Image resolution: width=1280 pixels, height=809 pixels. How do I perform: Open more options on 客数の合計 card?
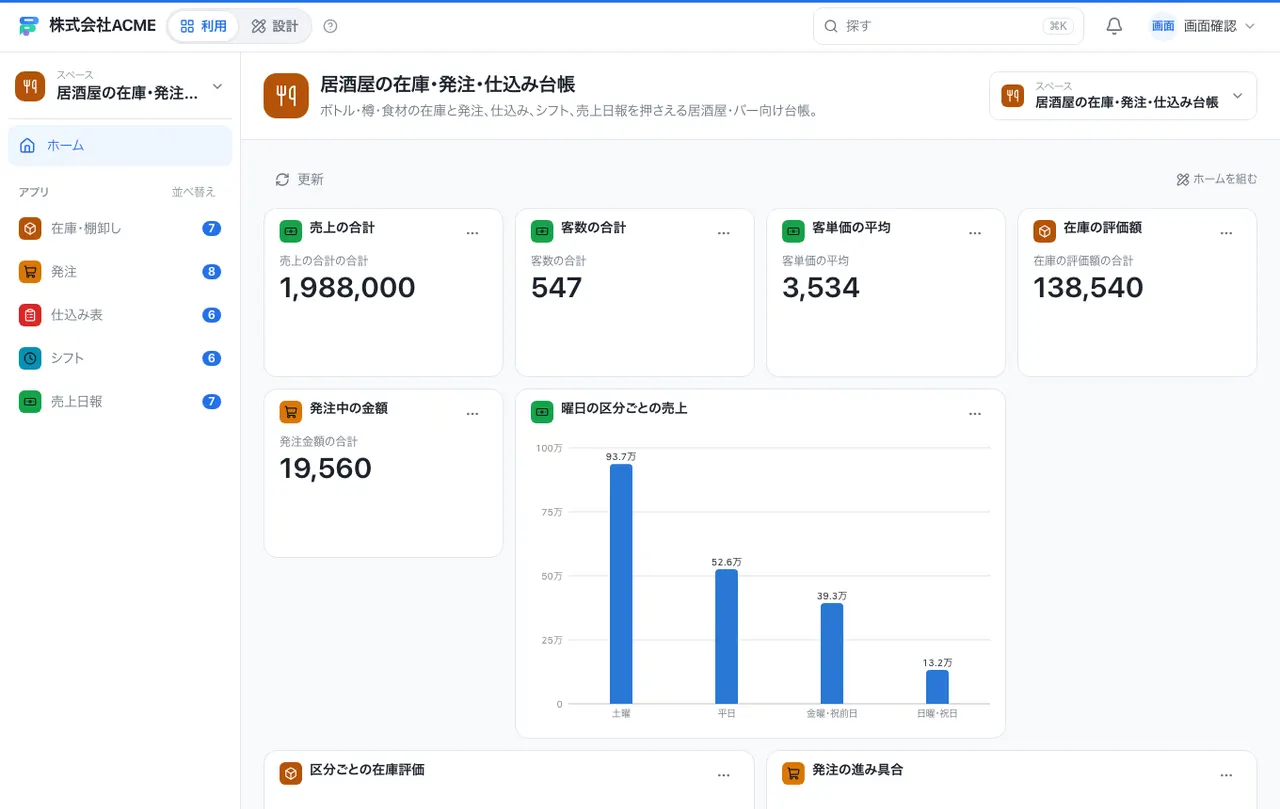pos(724,233)
